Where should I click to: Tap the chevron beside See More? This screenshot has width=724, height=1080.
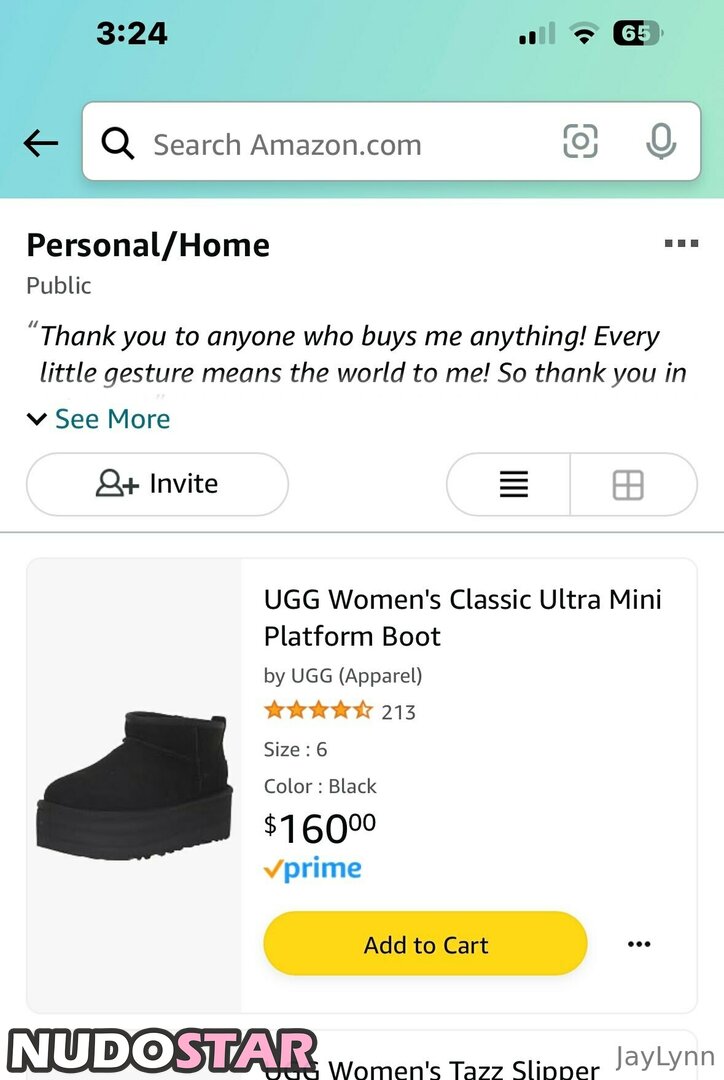click(37, 419)
